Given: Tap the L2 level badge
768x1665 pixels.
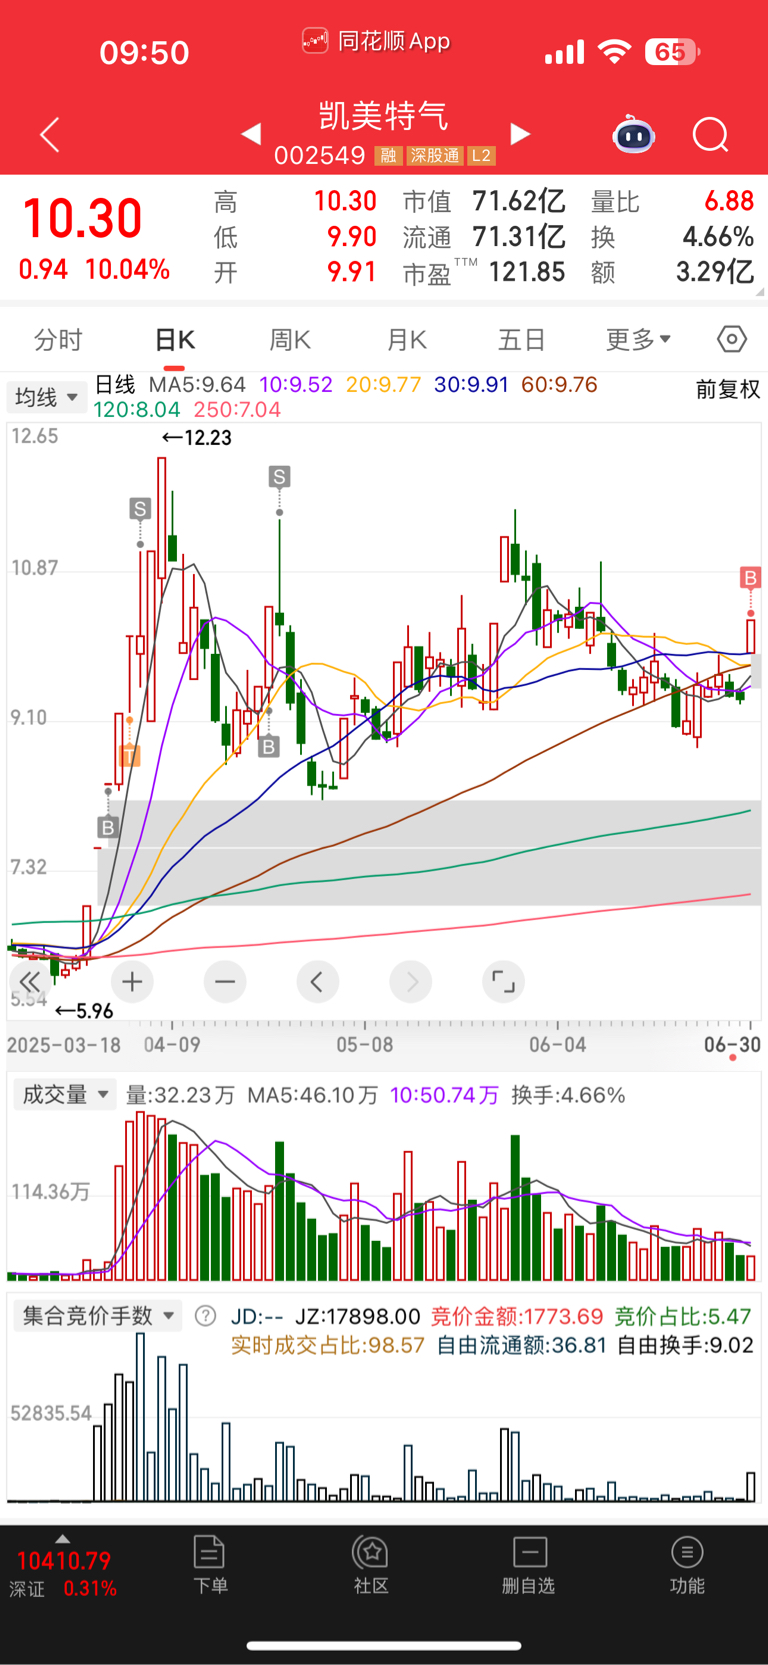Looking at the screenshot, I should [x=481, y=156].
